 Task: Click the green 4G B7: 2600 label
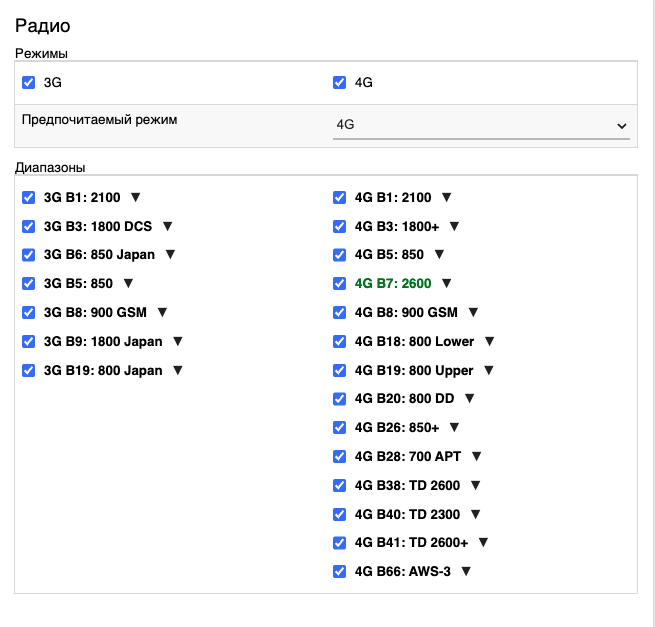click(393, 284)
